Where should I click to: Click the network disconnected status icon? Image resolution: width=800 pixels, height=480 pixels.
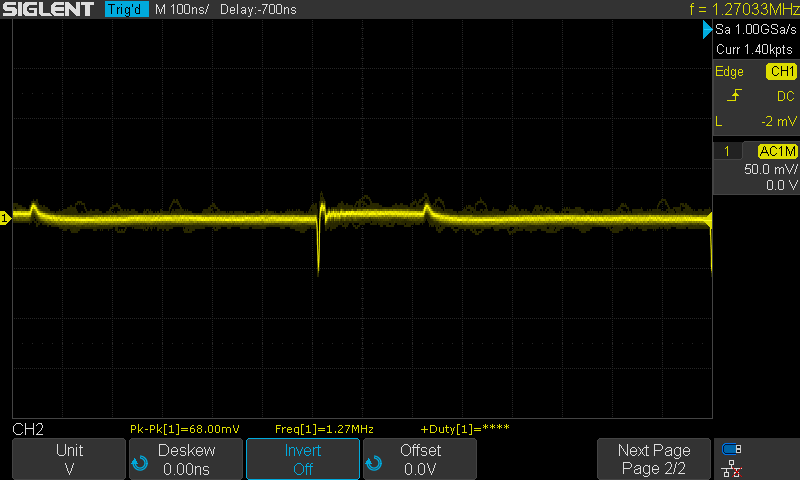click(732, 469)
